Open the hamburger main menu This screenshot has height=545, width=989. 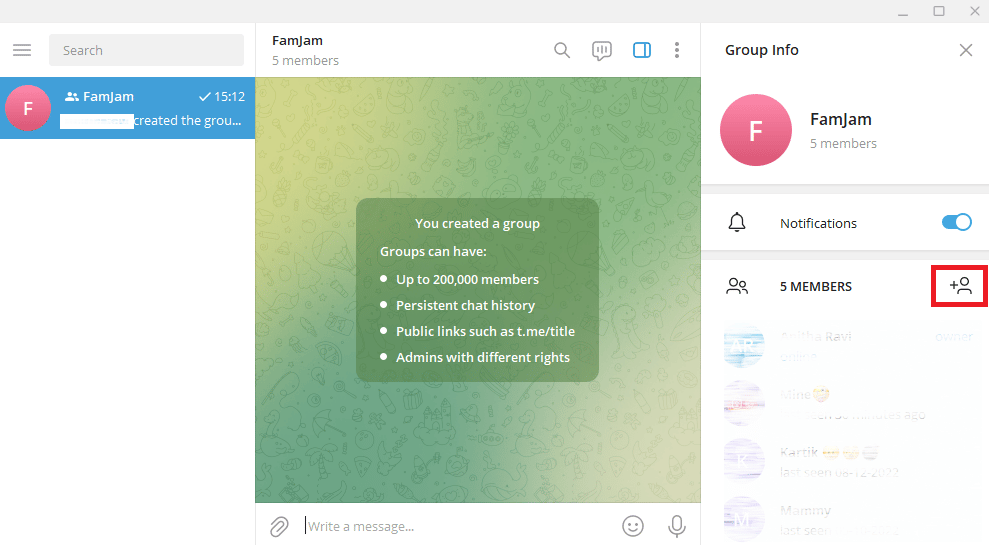[22, 50]
